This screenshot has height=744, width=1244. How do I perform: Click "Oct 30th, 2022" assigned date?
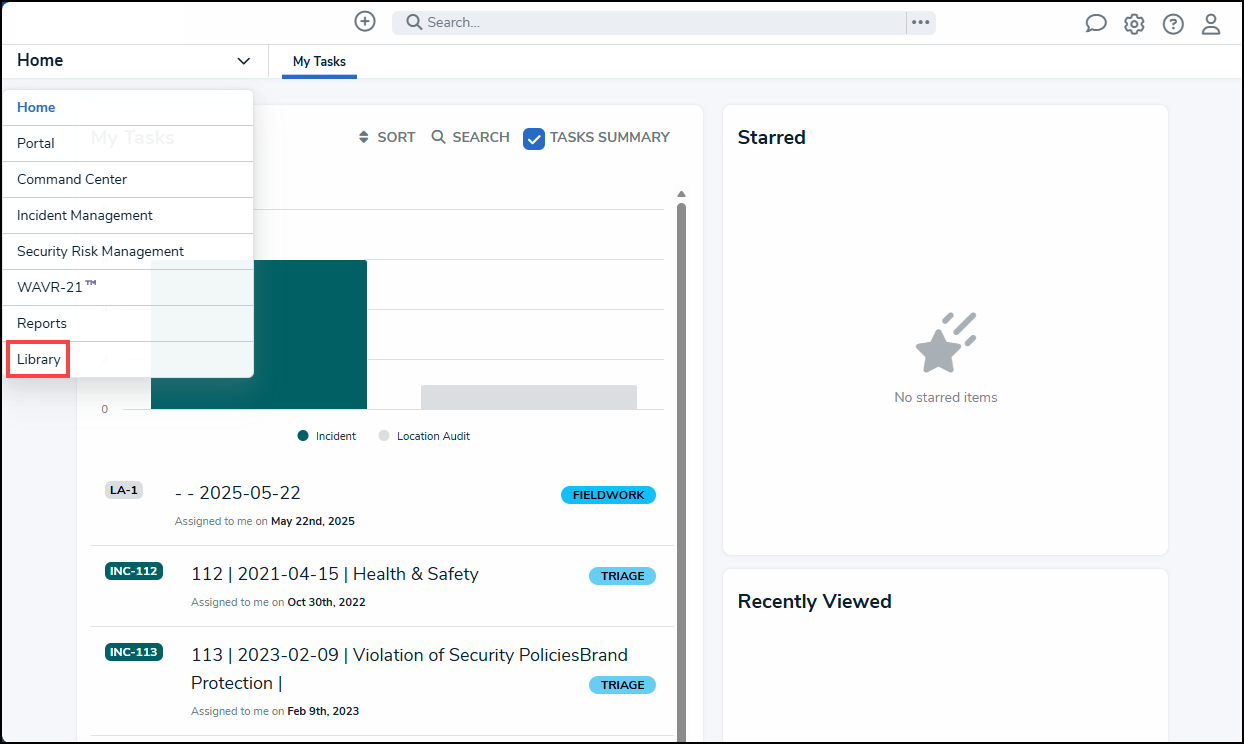click(326, 602)
